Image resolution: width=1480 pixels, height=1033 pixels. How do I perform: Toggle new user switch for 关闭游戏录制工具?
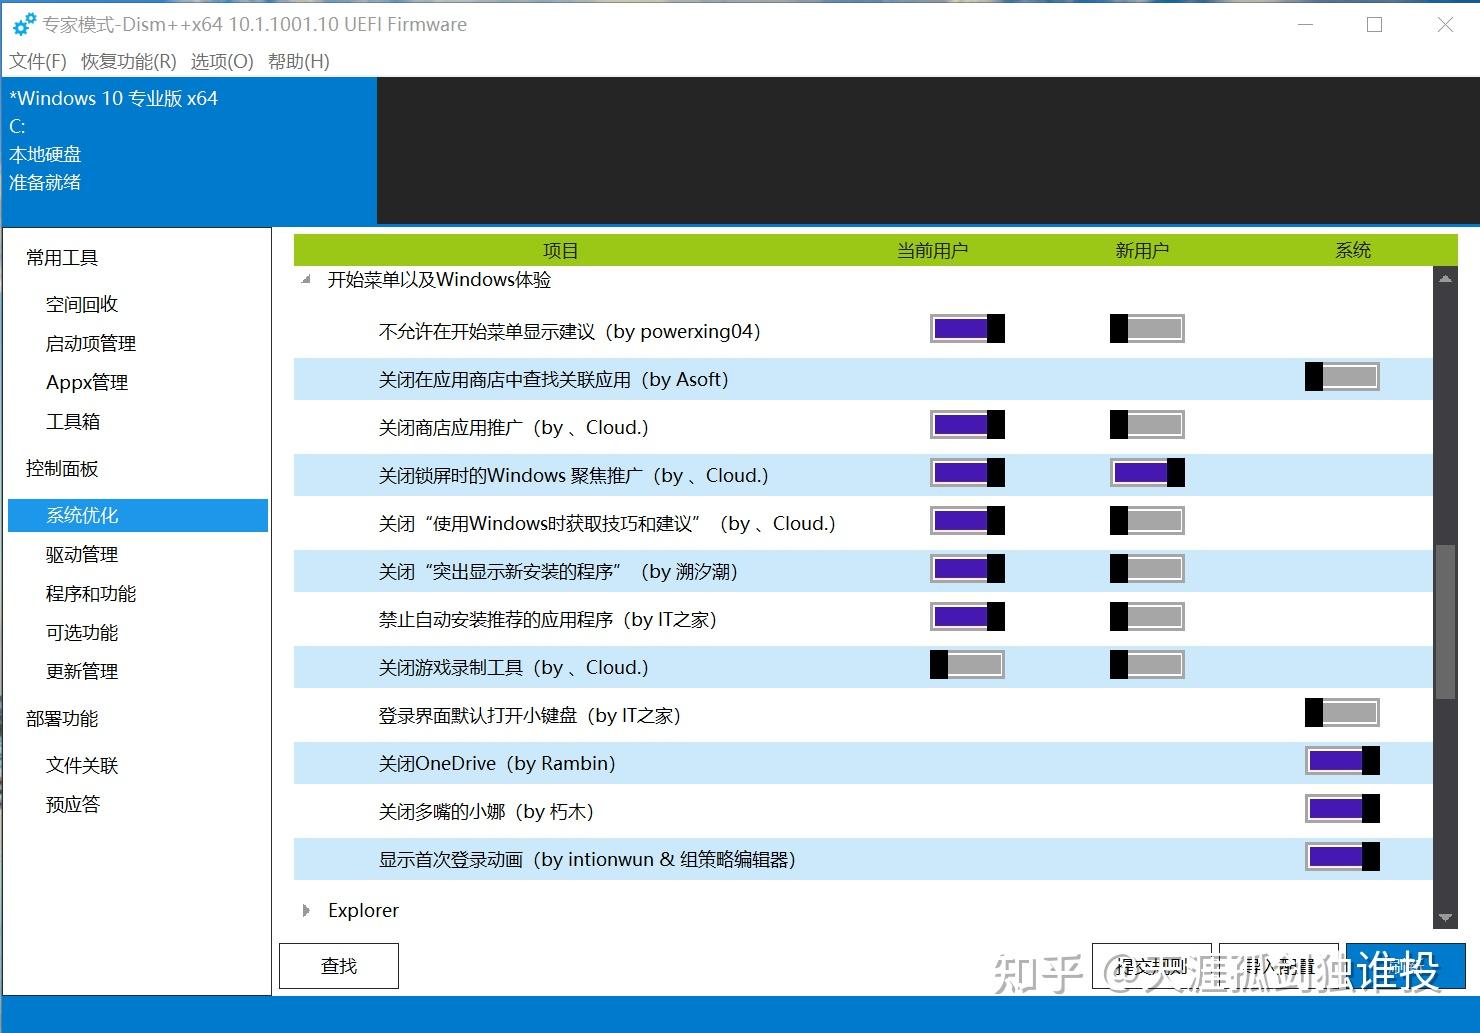coord(1147,665)
